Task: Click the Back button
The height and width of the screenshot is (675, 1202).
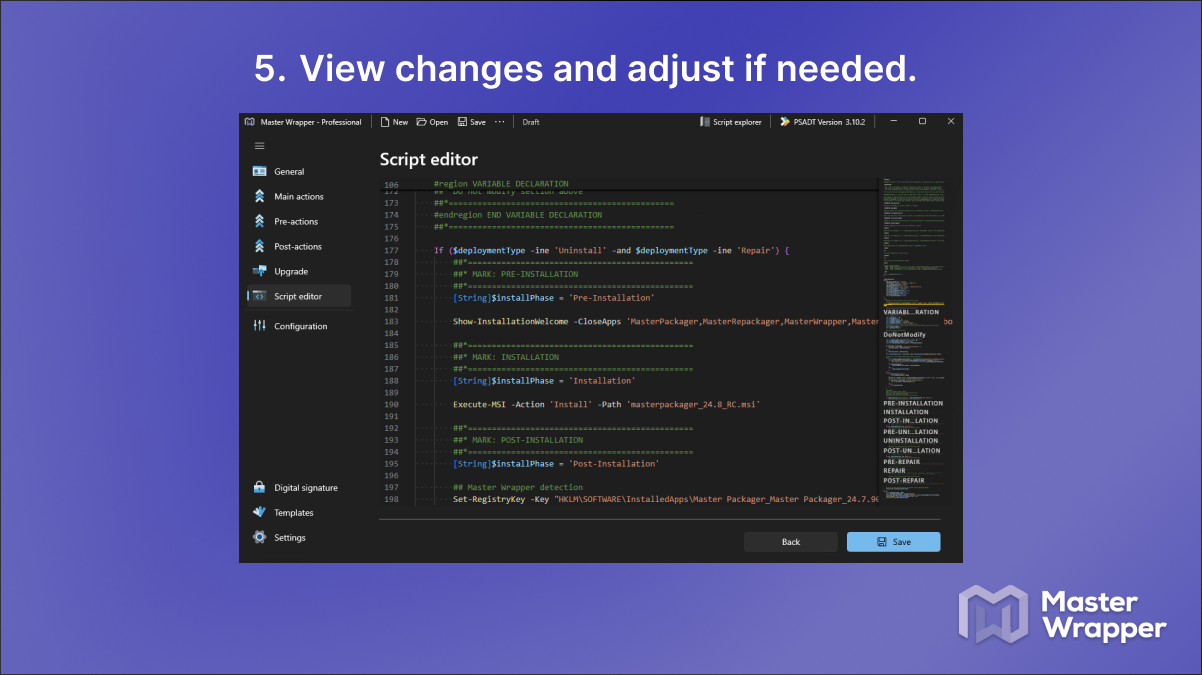Action: tap(791, 542)
